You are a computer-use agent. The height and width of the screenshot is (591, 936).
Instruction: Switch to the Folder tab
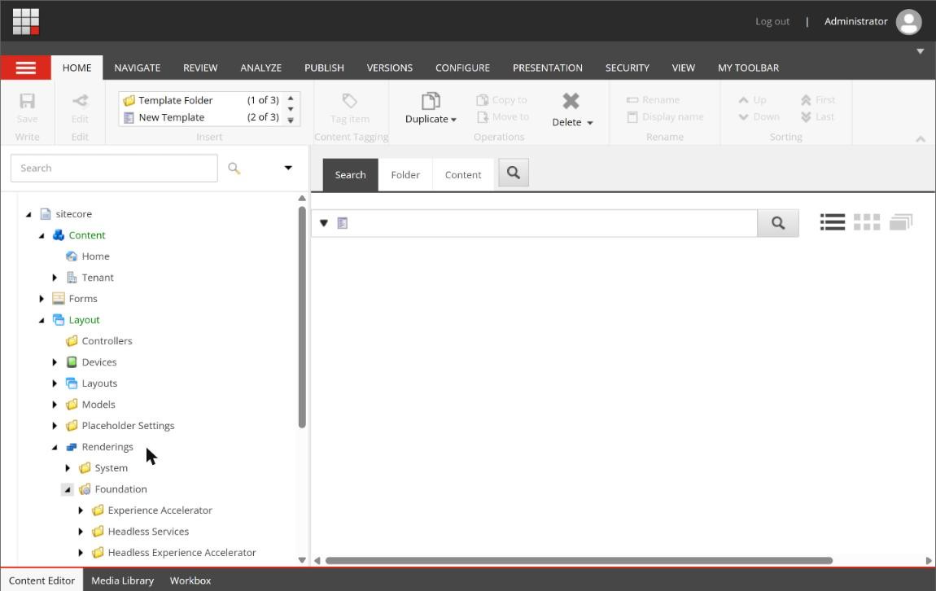point(405,175)
